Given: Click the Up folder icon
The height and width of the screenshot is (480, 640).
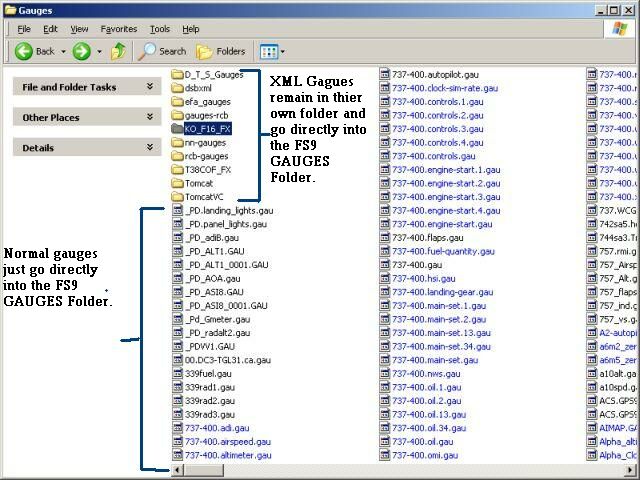Looking at the screenshot, I should pyautogui.click(x=118, y=51).
